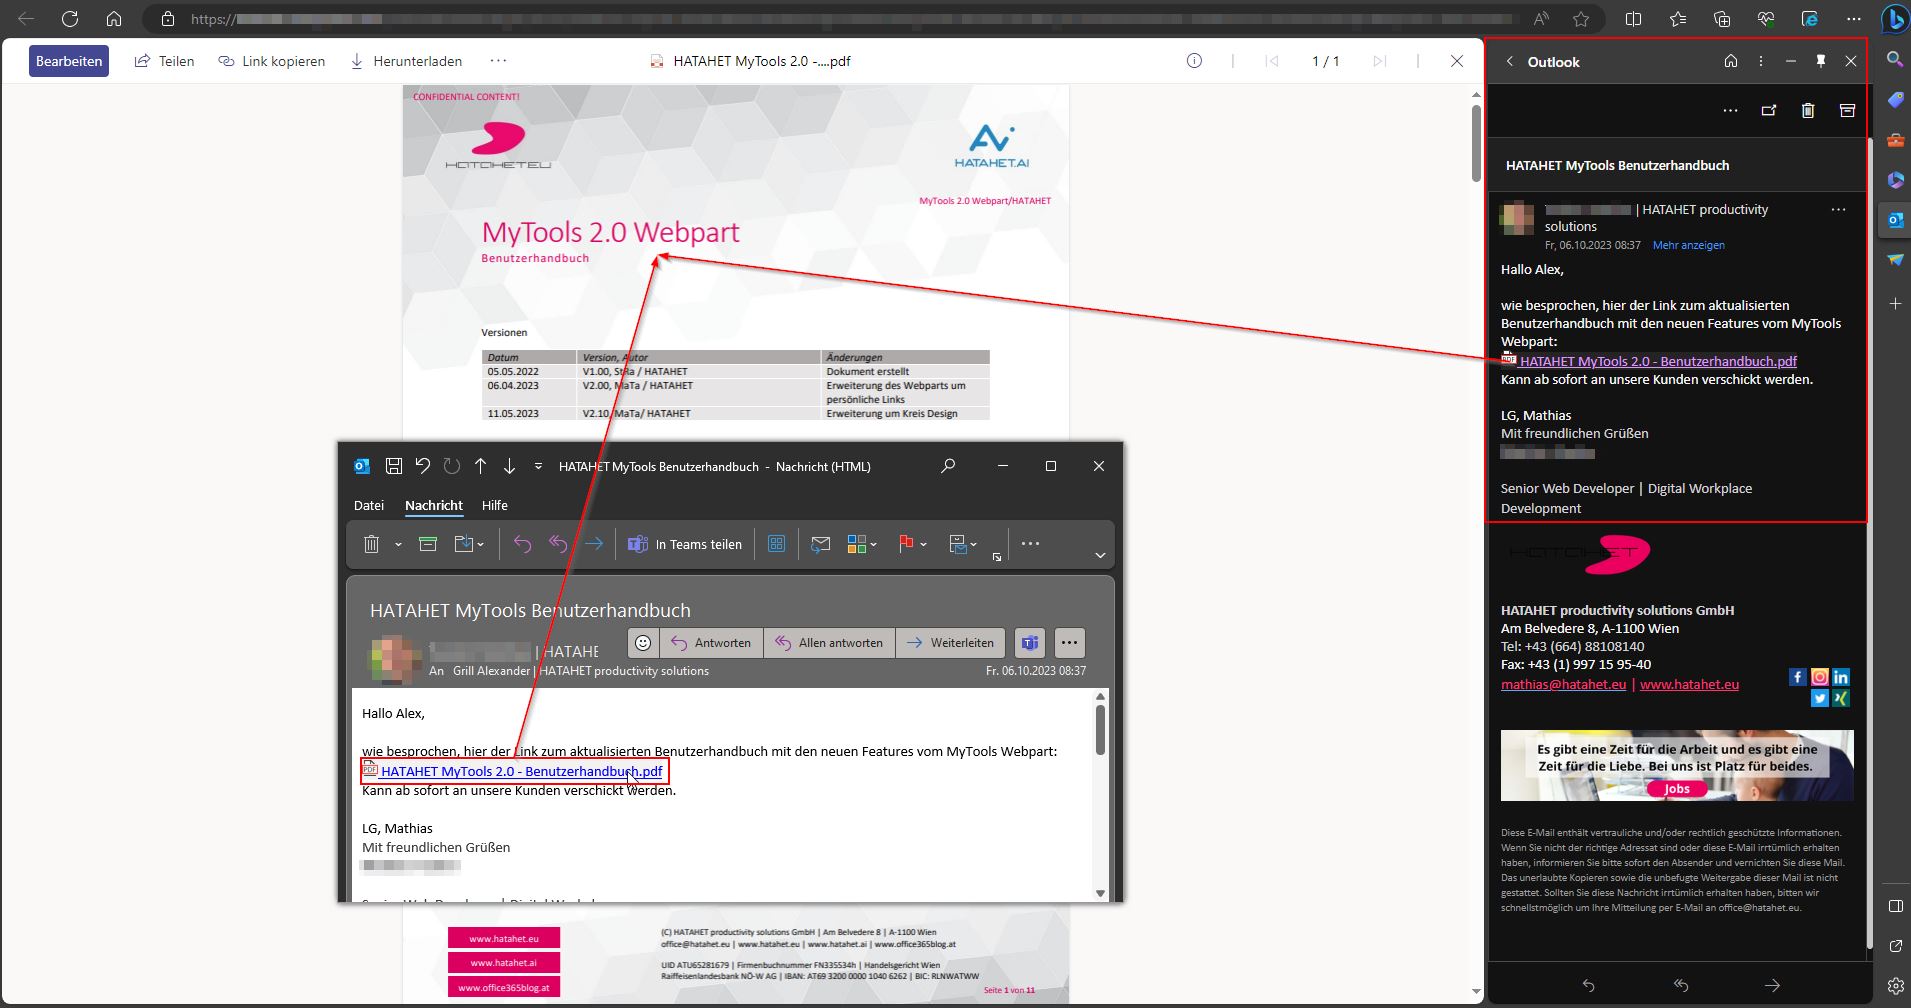Image resolution: width=1911 pixels, height=1008 pixels.
Task: Share the PDF via Teilen
Action: [x=165, y=61]
